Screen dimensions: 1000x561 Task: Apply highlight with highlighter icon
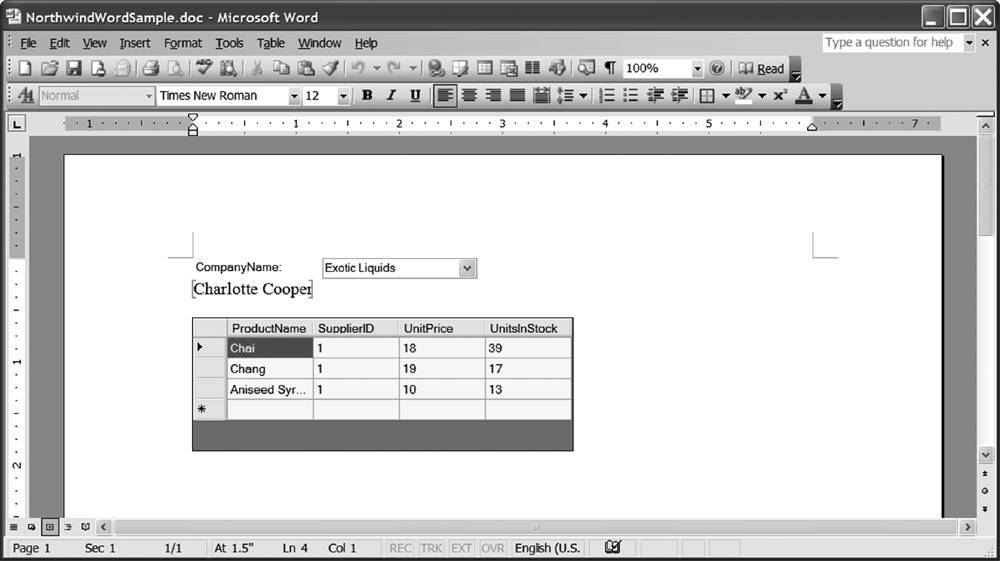tap(744, 96)
